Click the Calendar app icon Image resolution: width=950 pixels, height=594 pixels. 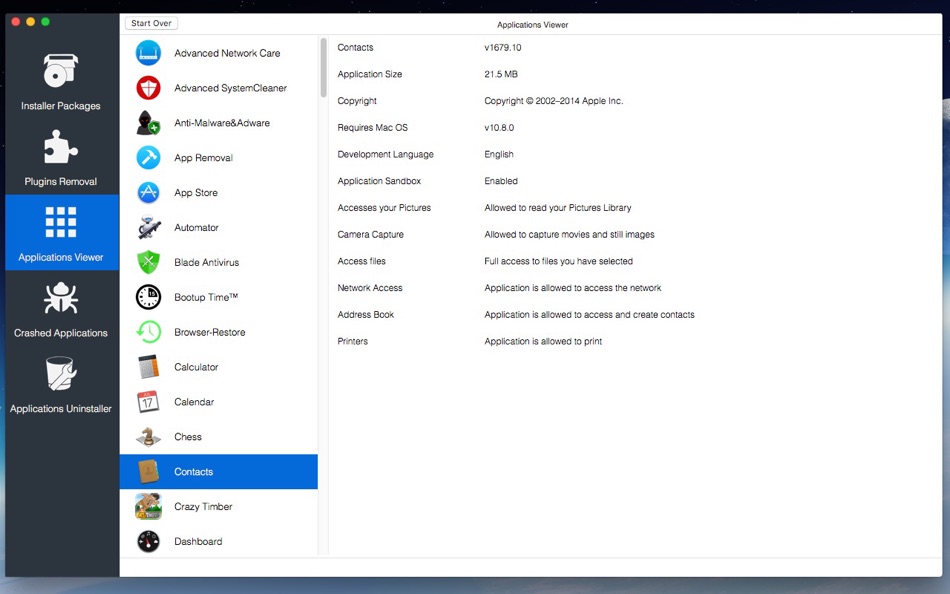point(148,402)
